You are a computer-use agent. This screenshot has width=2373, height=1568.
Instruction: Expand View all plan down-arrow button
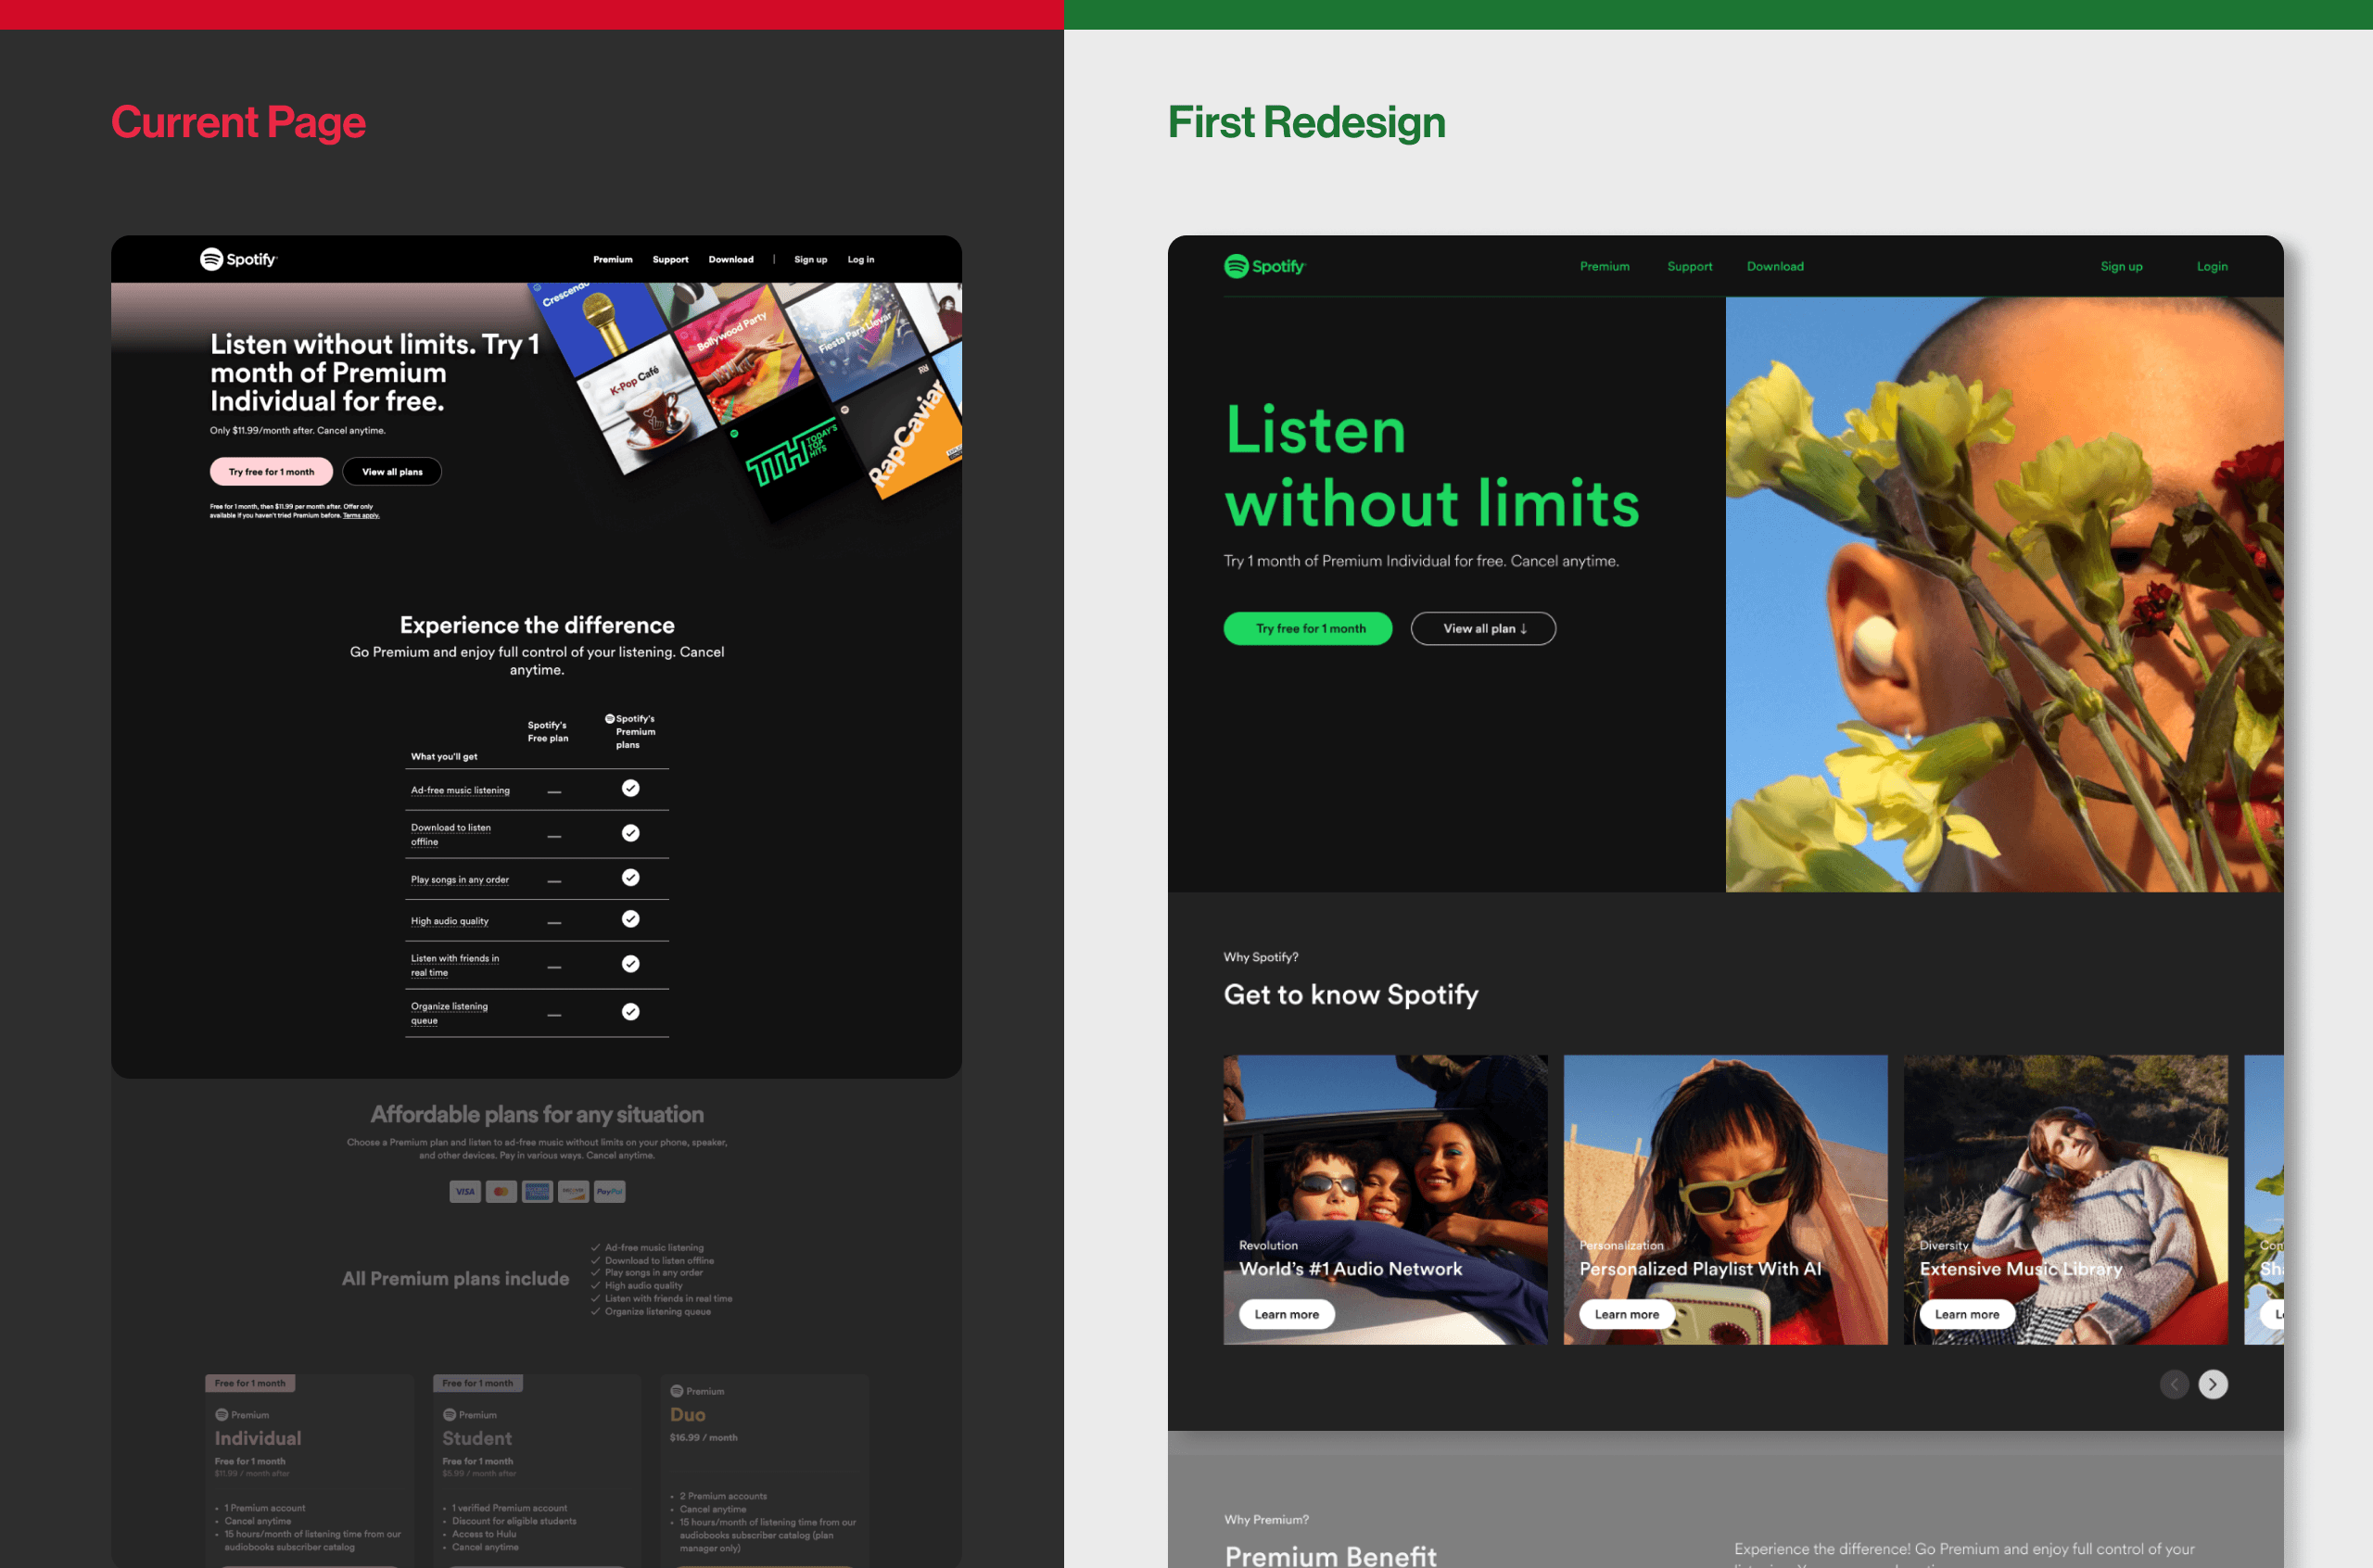[x=1483, y=628]
